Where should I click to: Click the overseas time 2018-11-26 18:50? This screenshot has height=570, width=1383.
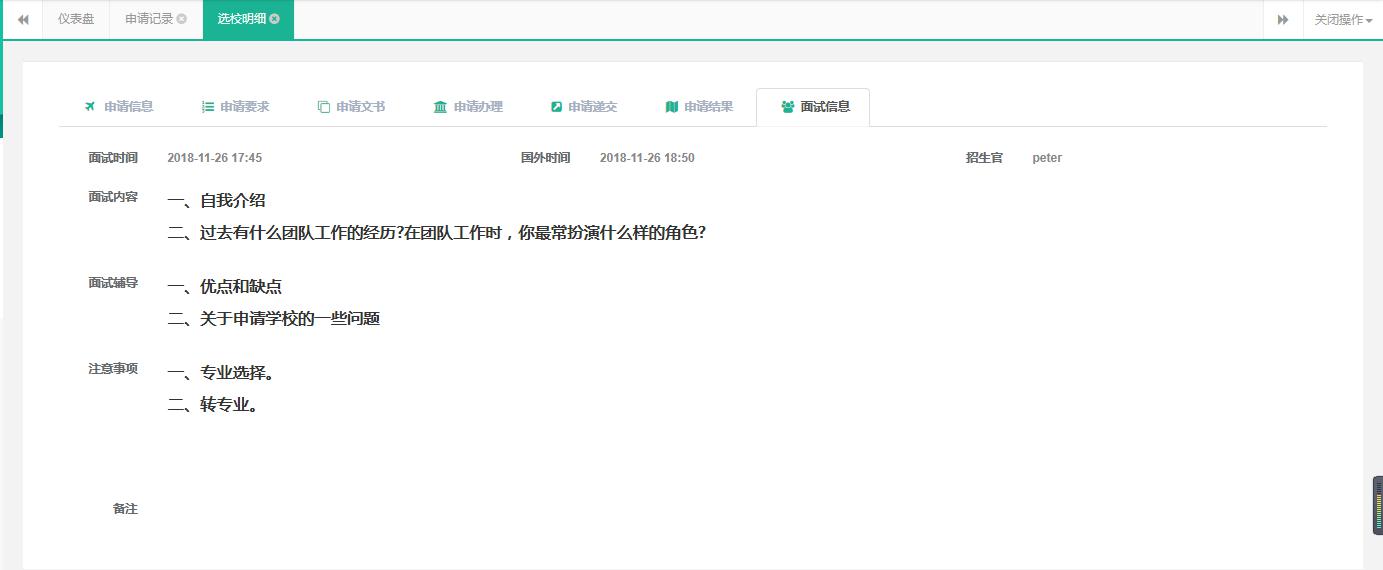coord(647,158)
